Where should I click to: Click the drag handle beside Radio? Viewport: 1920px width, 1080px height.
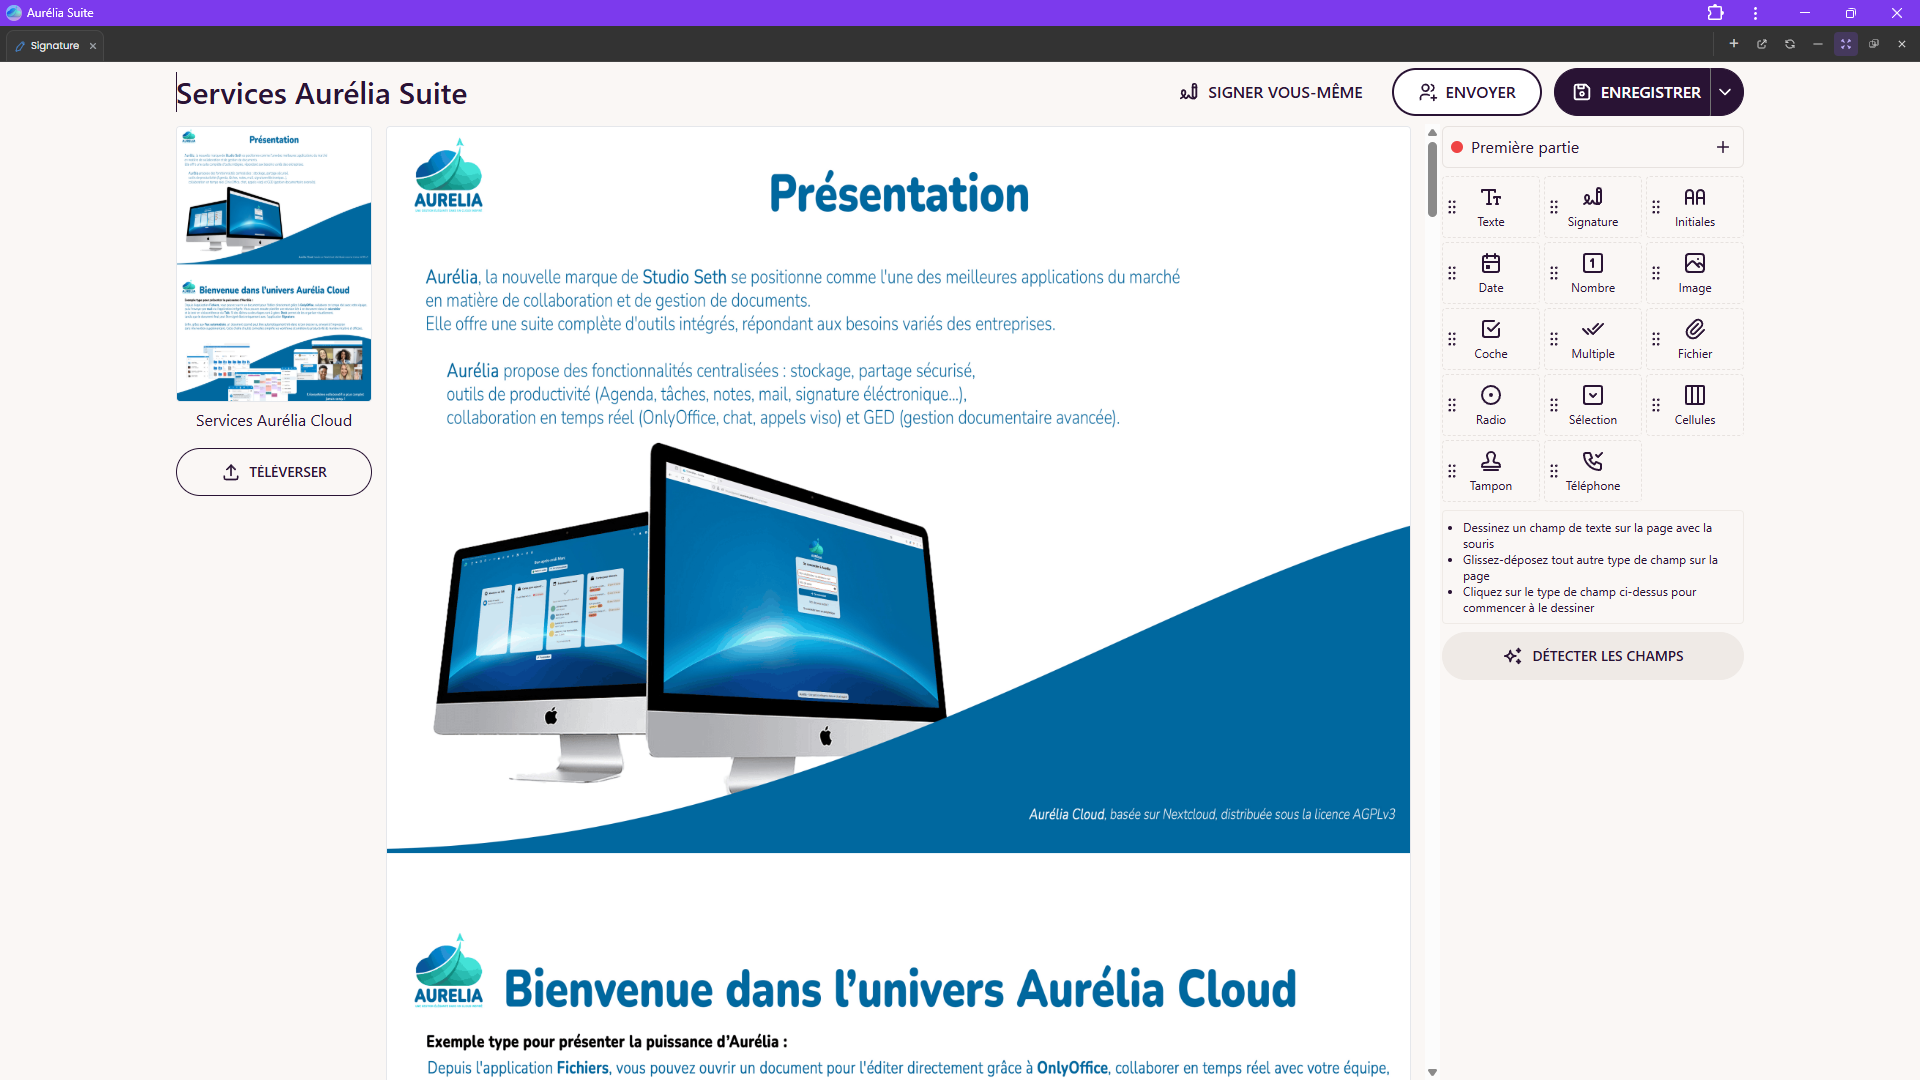pyautogui.click(x=1452, y=405)
